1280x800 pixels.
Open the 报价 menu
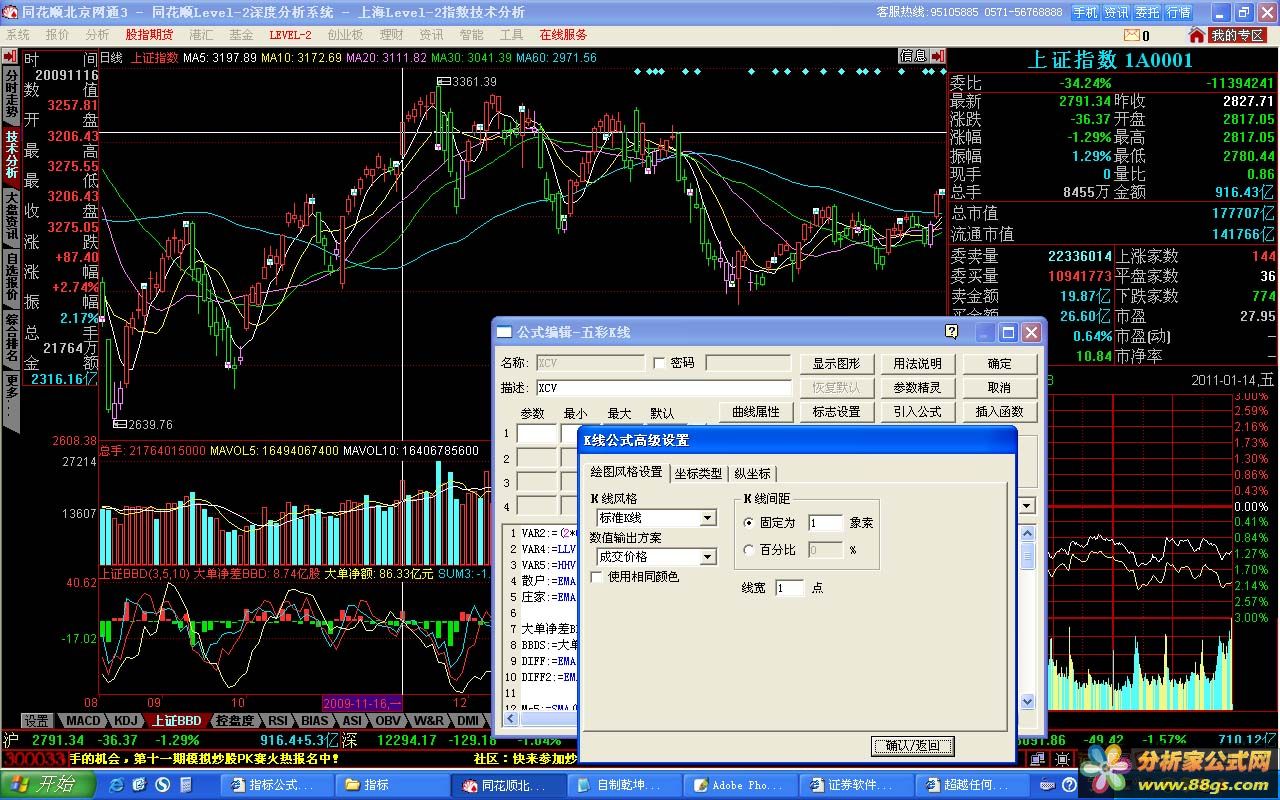click(58, 35)
